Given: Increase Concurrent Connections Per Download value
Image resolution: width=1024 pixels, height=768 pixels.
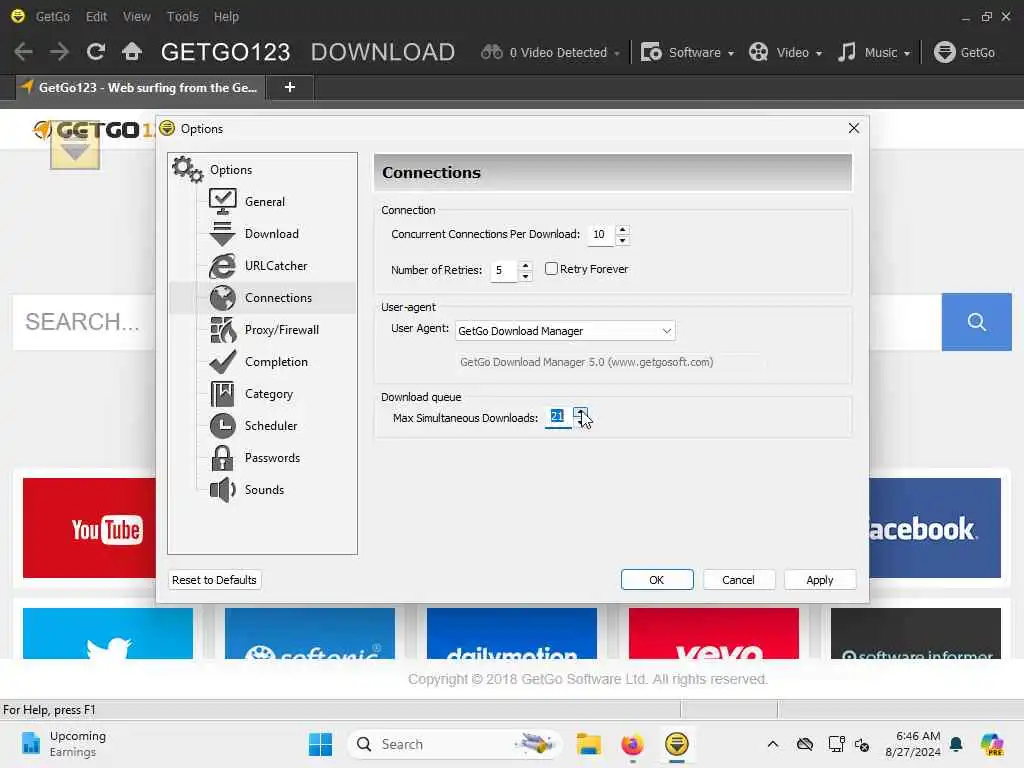Looking at the screenshot, I should [622, 230].
